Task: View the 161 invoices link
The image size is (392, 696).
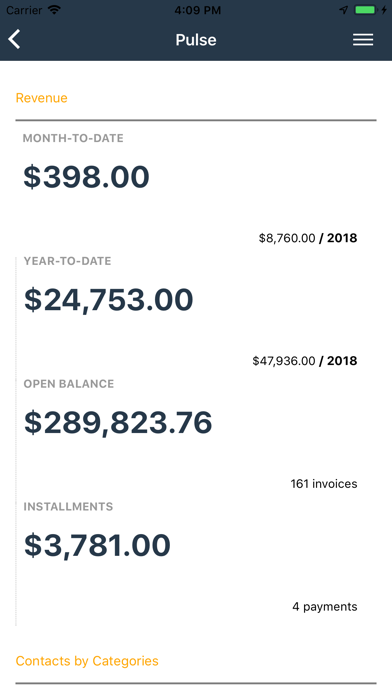Action: coord(324,484)
